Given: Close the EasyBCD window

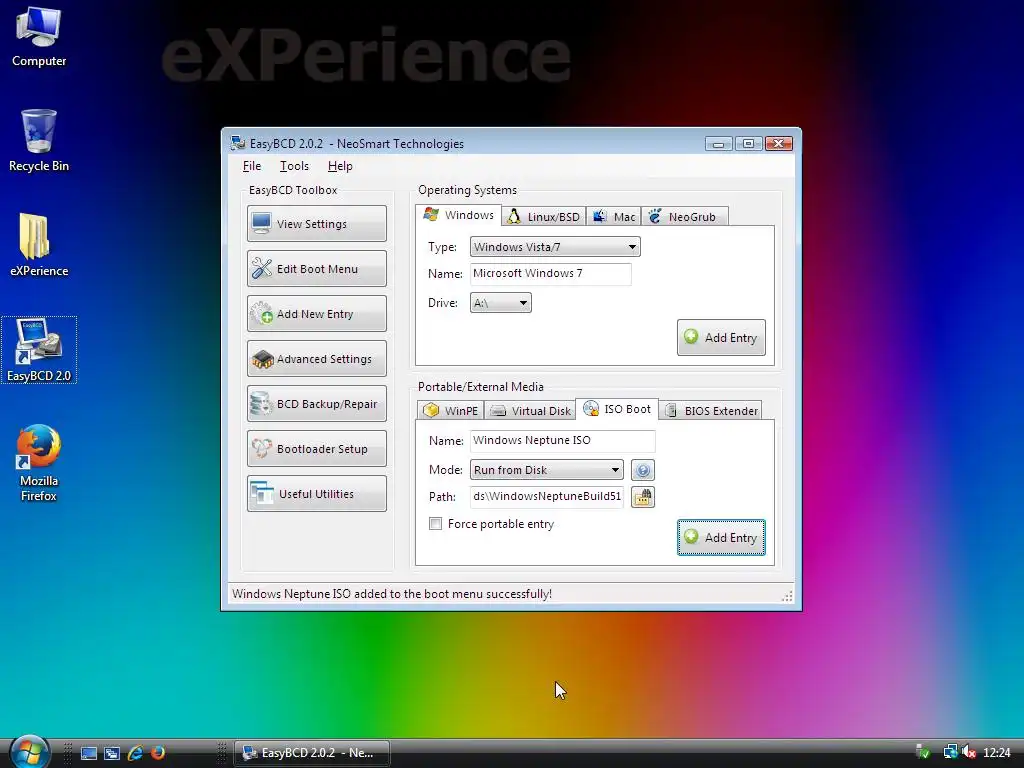Looking at the screenshot, I should coord(778,143).
